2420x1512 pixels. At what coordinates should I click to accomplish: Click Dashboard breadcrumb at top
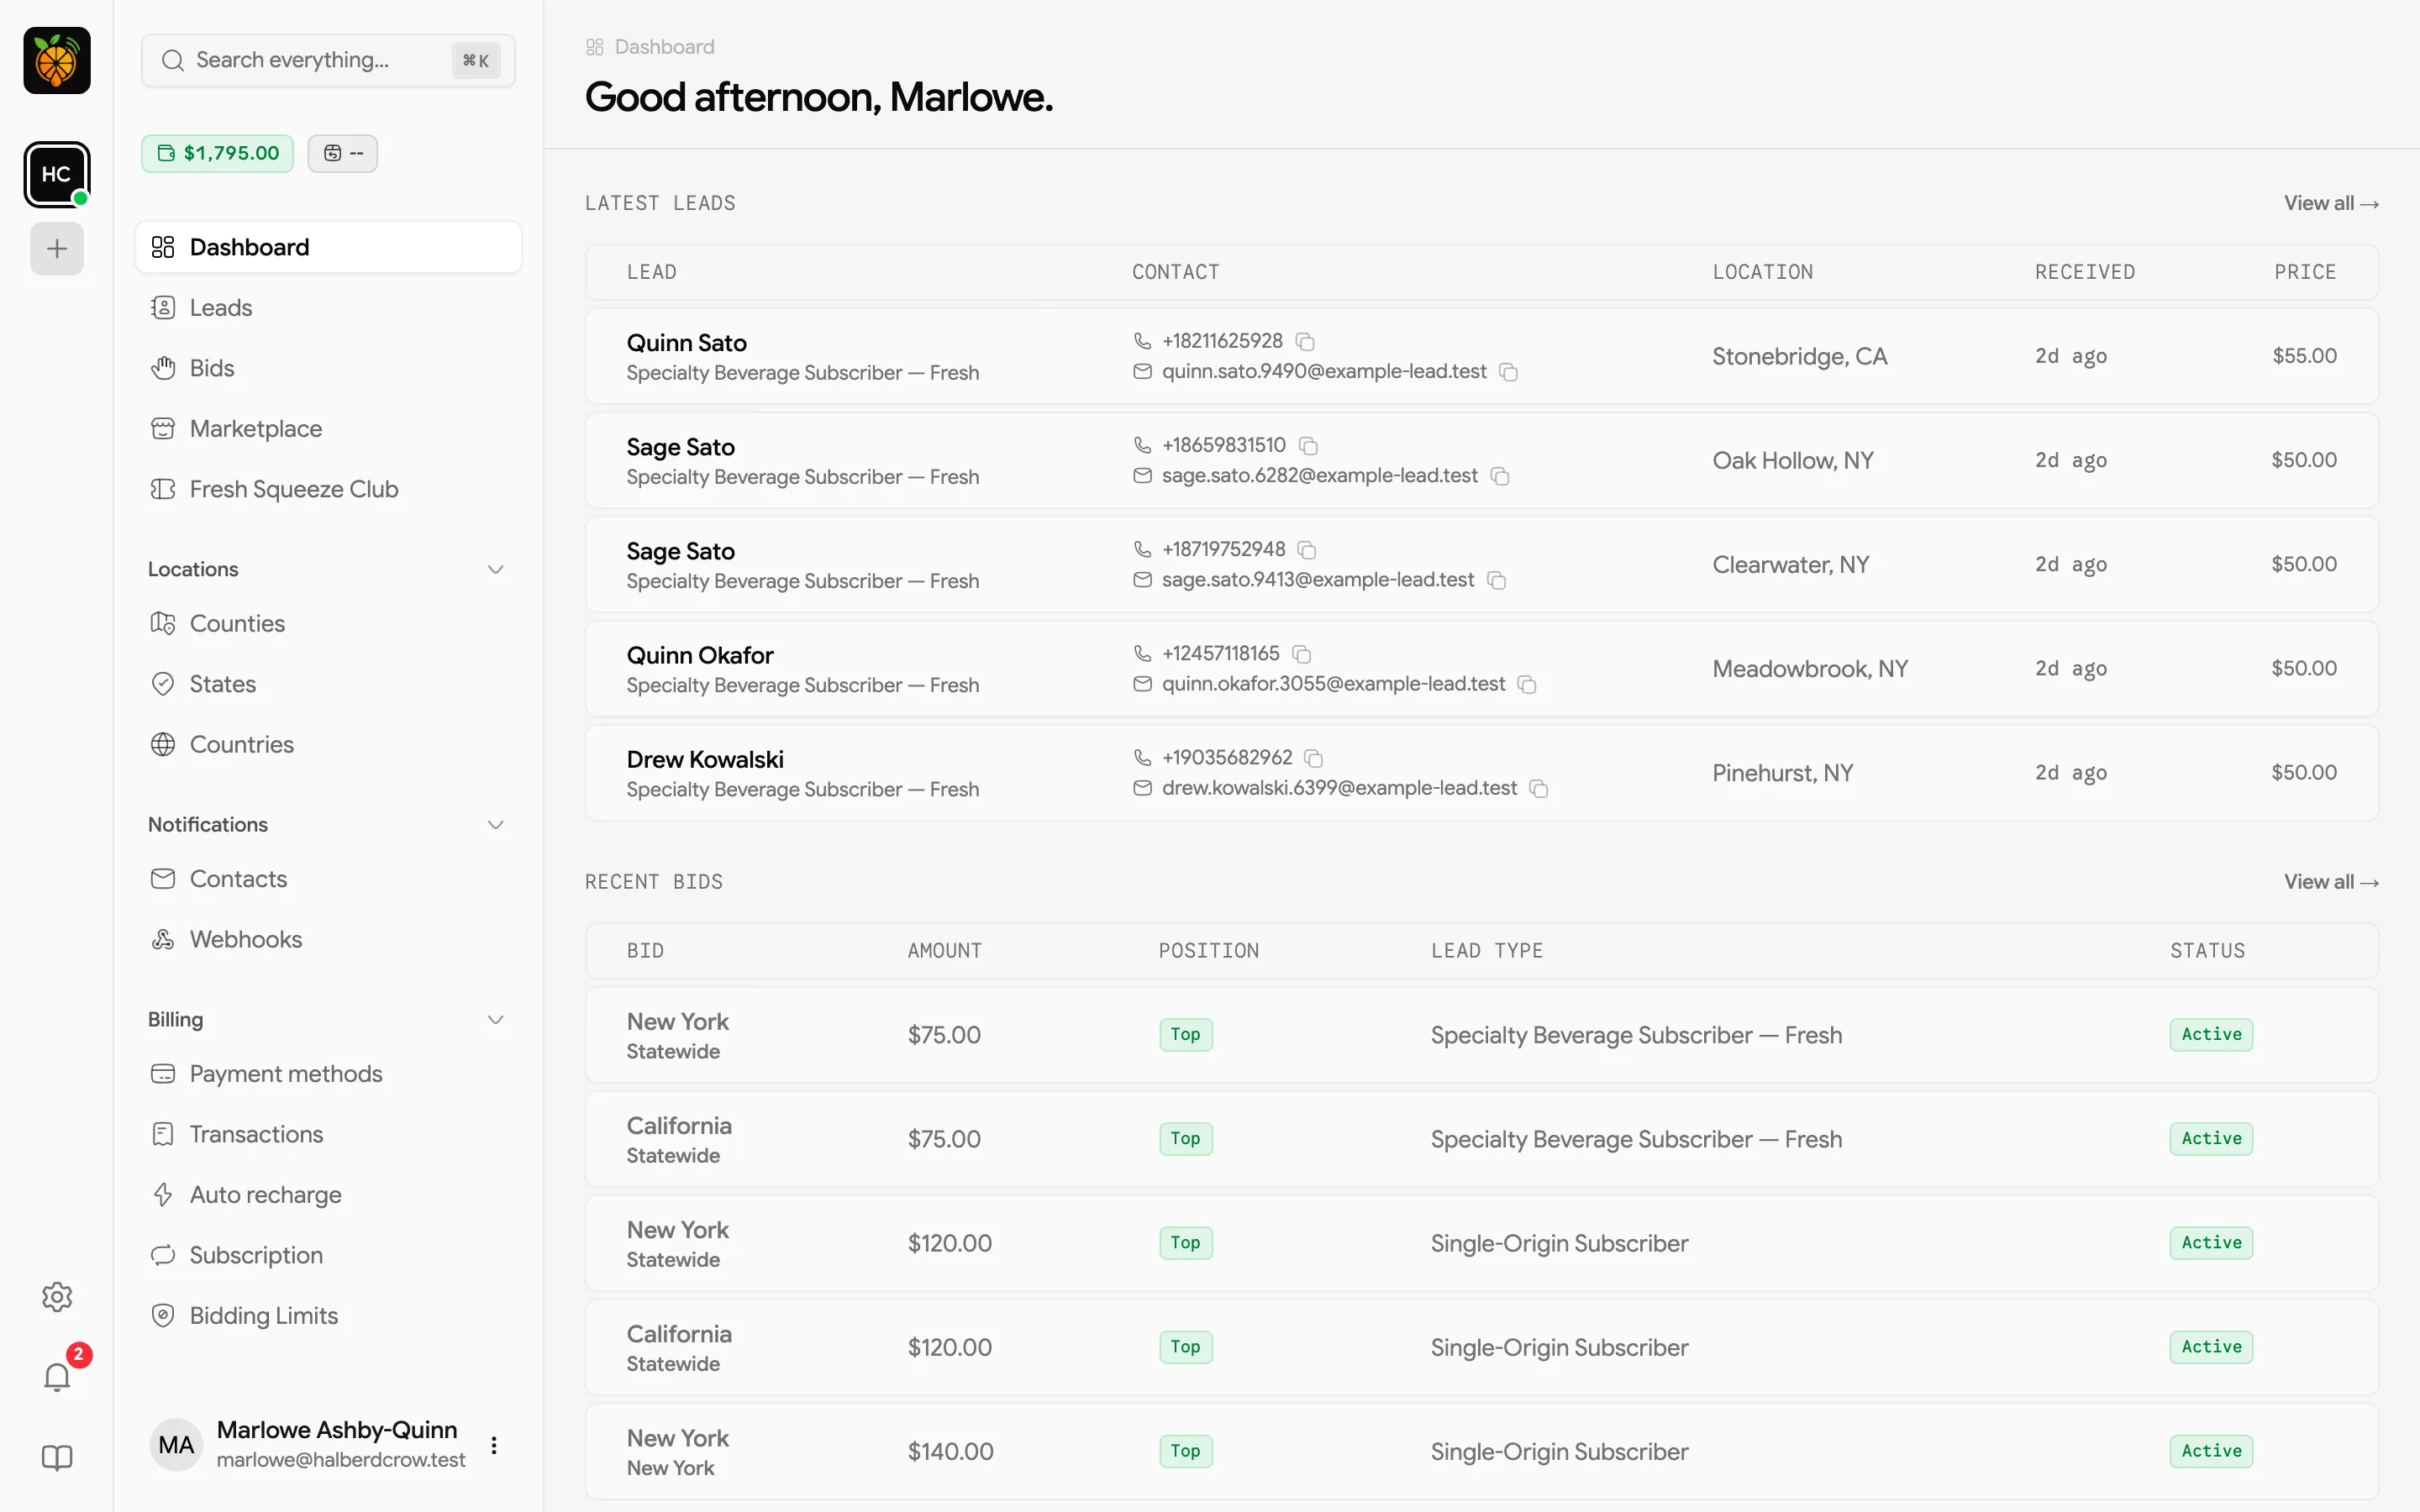pyautogui.click(x=650, y=47)
